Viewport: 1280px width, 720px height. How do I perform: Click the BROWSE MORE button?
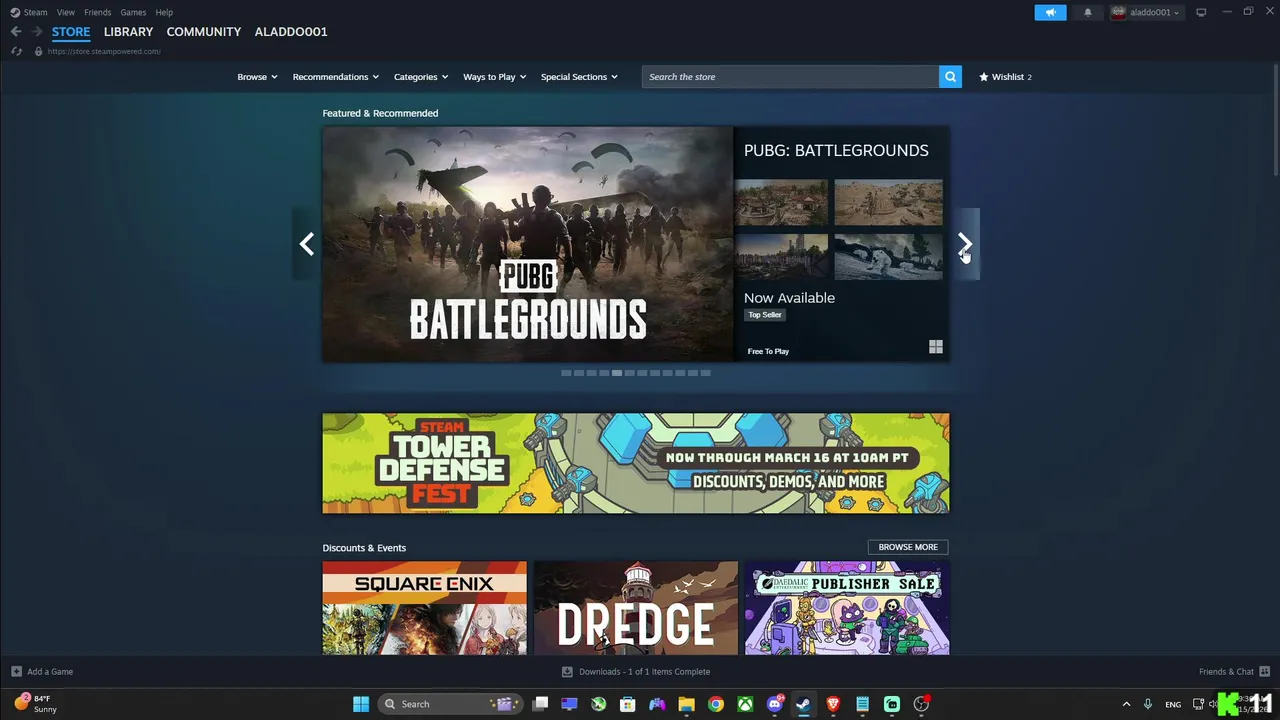(x=908, y=547)
